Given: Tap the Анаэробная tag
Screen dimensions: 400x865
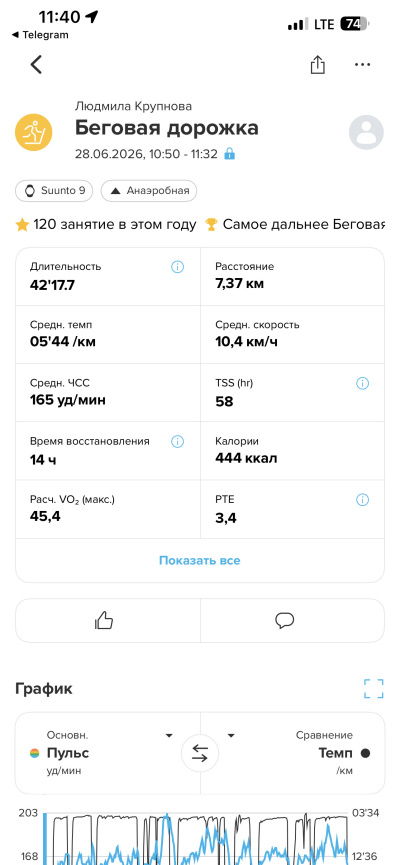Looking at the screenshot, I should coord(149,191).
